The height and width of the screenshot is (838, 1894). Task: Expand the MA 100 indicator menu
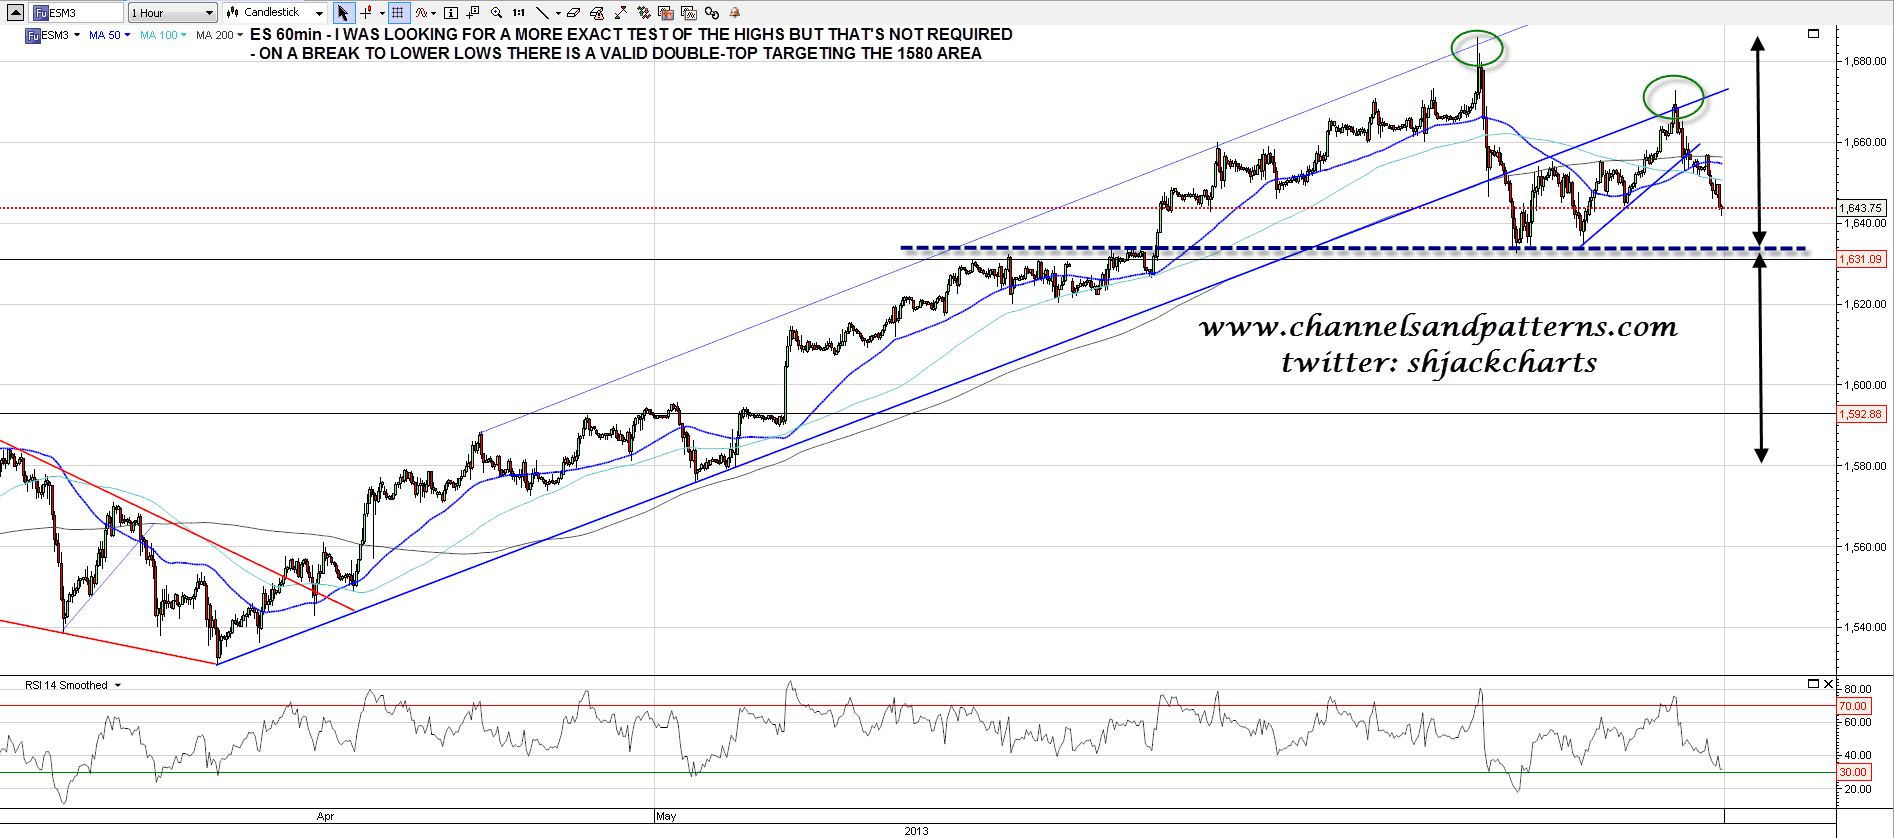click(163, 35)
